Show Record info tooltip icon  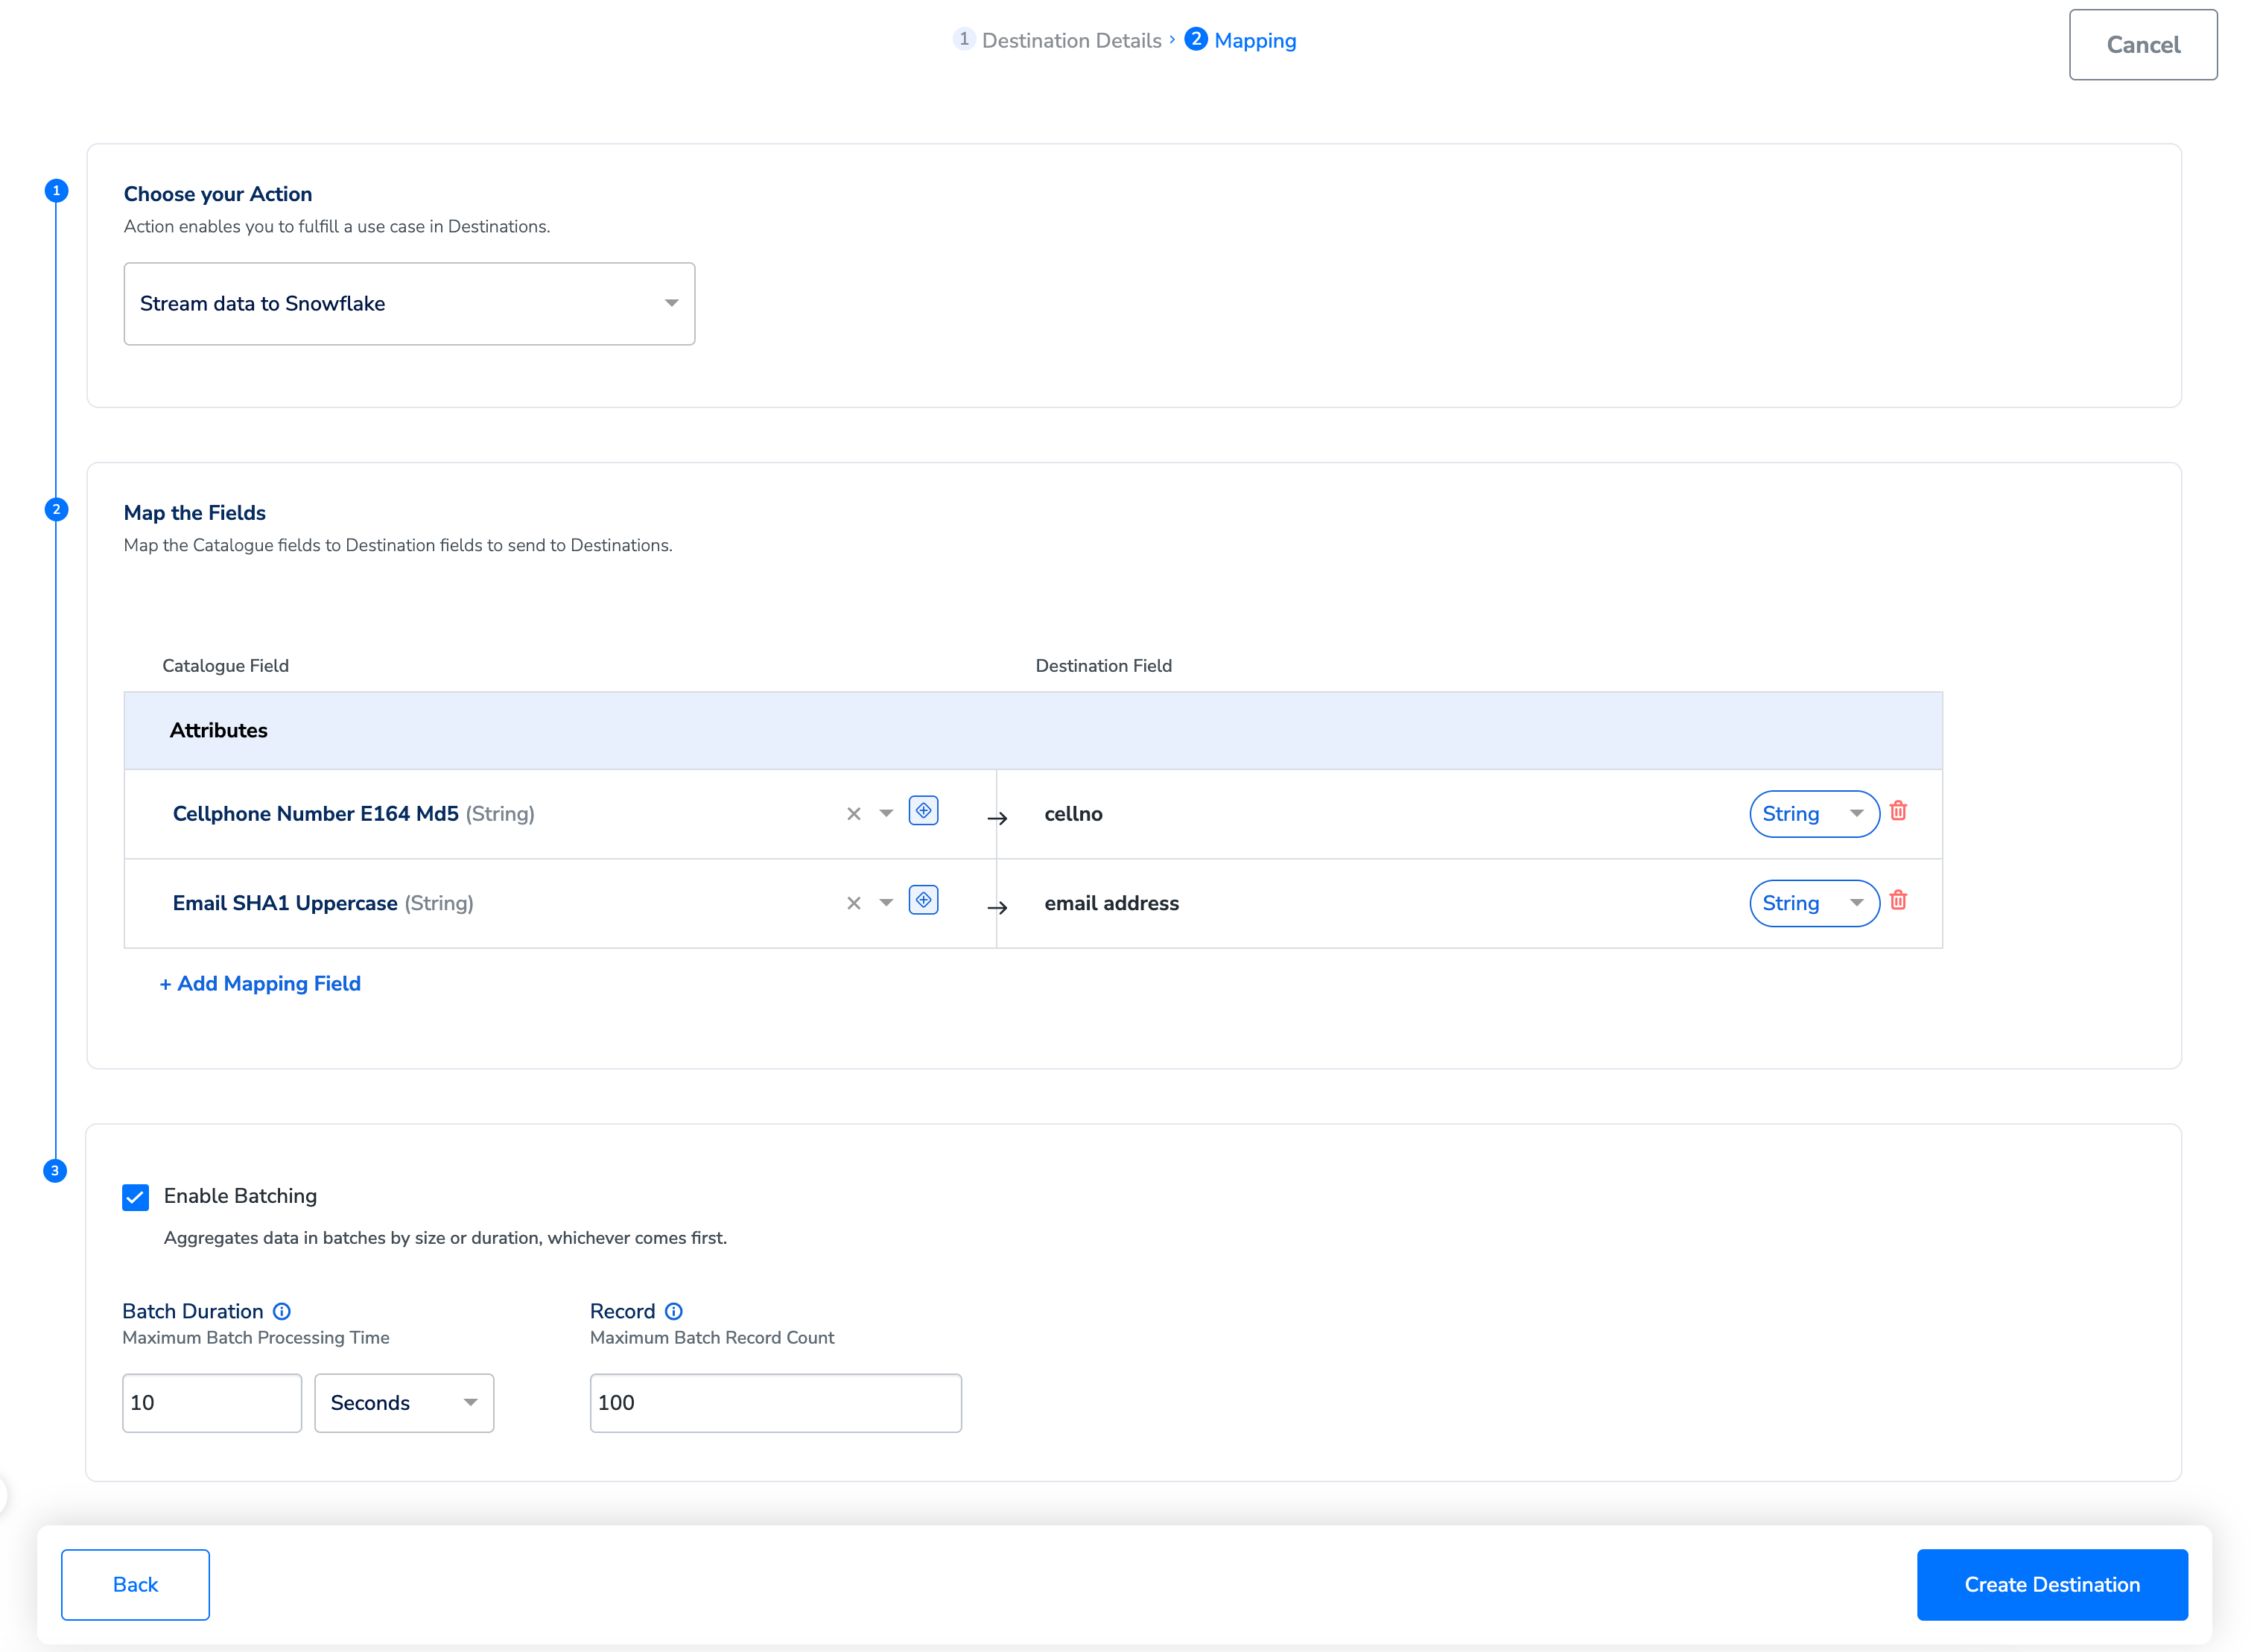tap(674, 1311)
